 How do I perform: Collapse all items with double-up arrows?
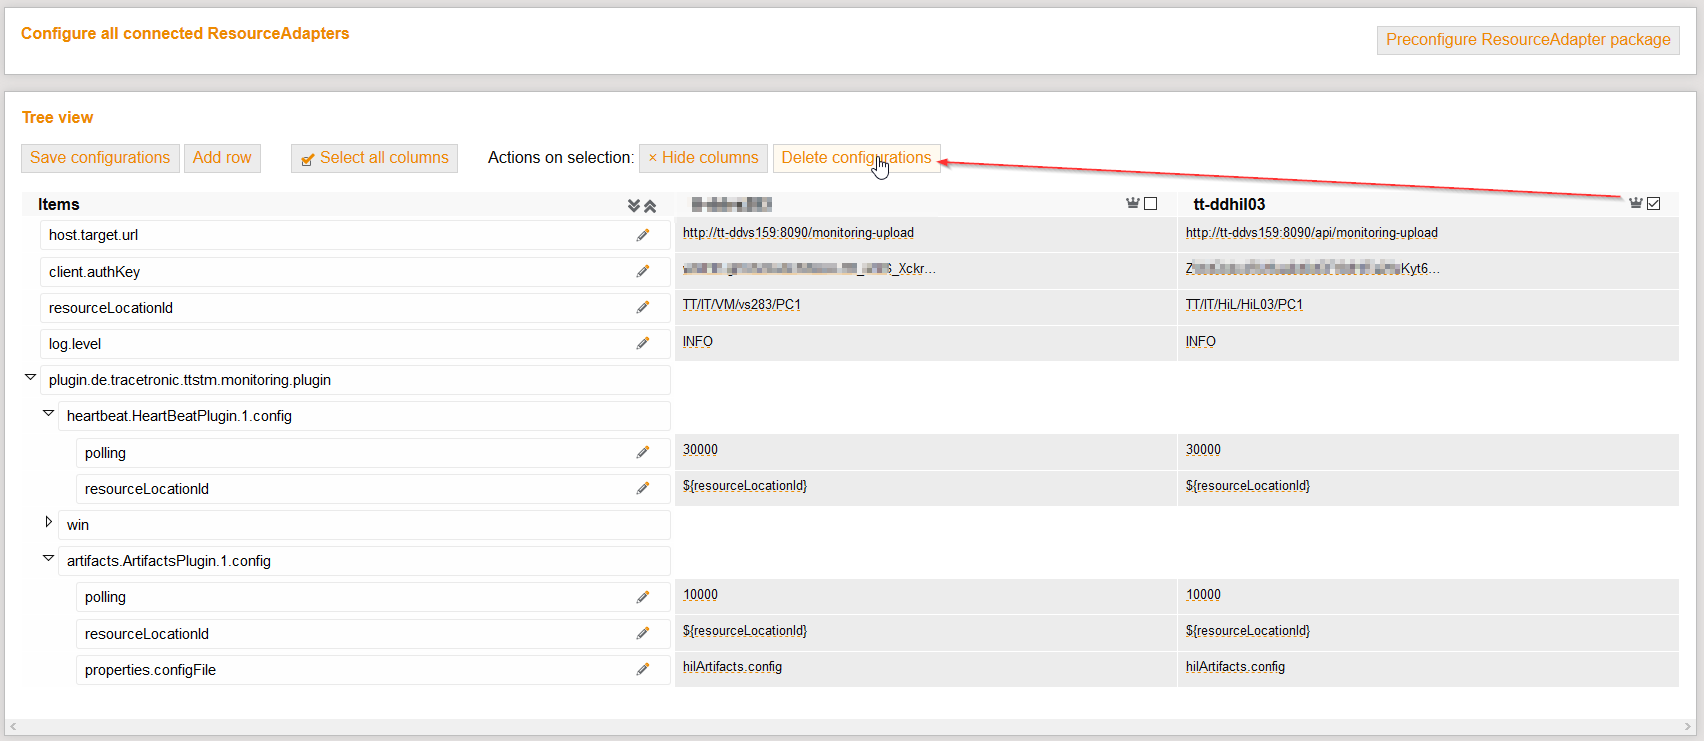[x=650, y=205]
